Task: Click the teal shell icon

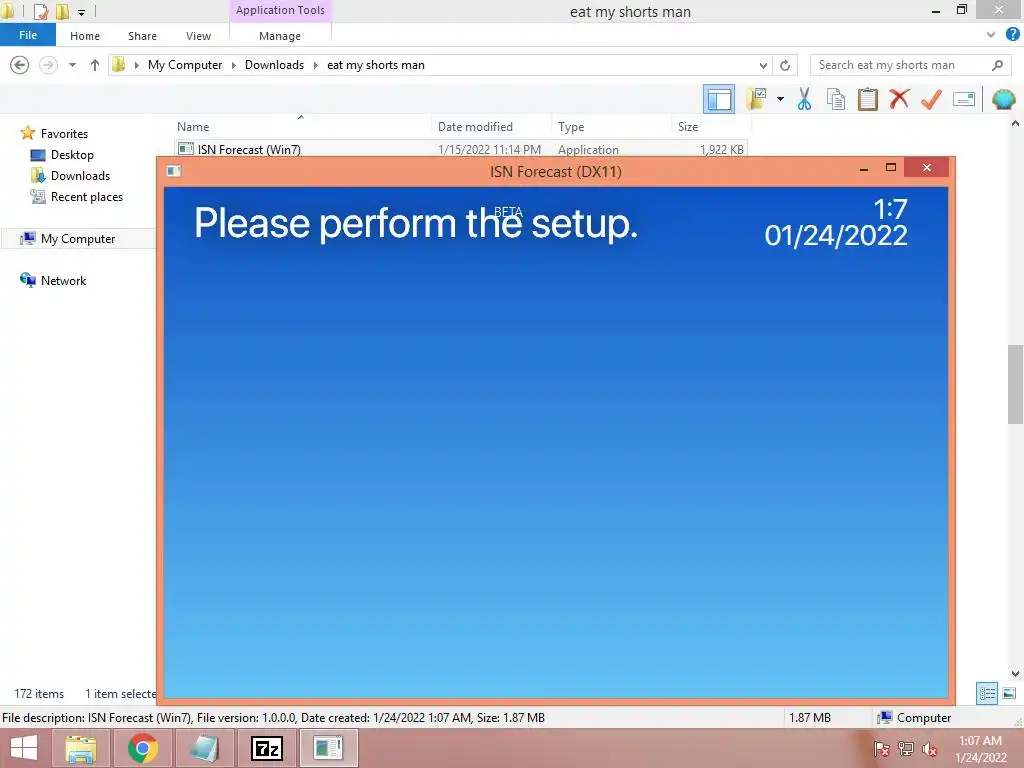Action: pos(1004,99)
